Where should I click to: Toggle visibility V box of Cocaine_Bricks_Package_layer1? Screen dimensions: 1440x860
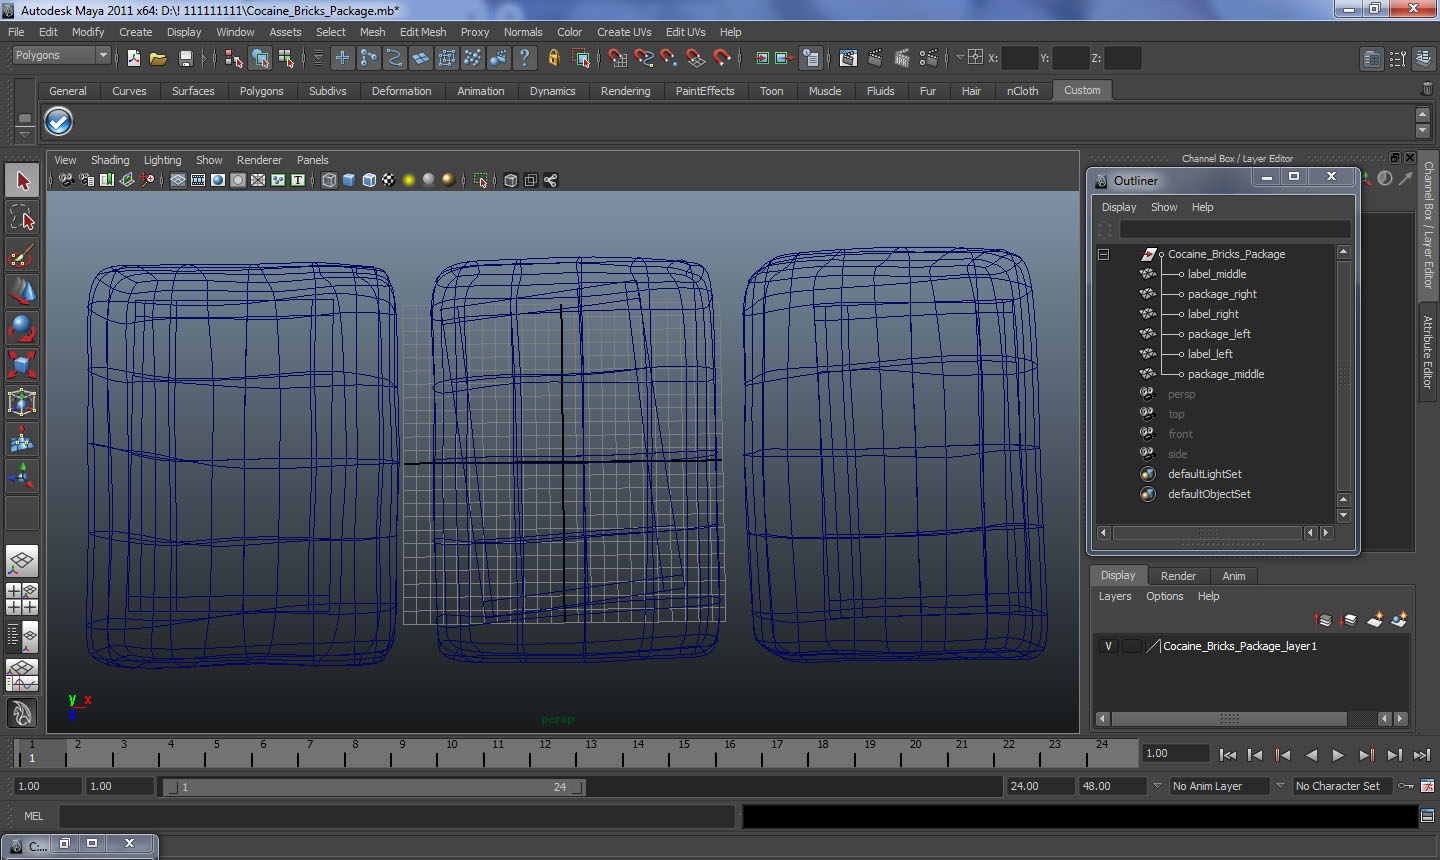tap(1108, 646)
